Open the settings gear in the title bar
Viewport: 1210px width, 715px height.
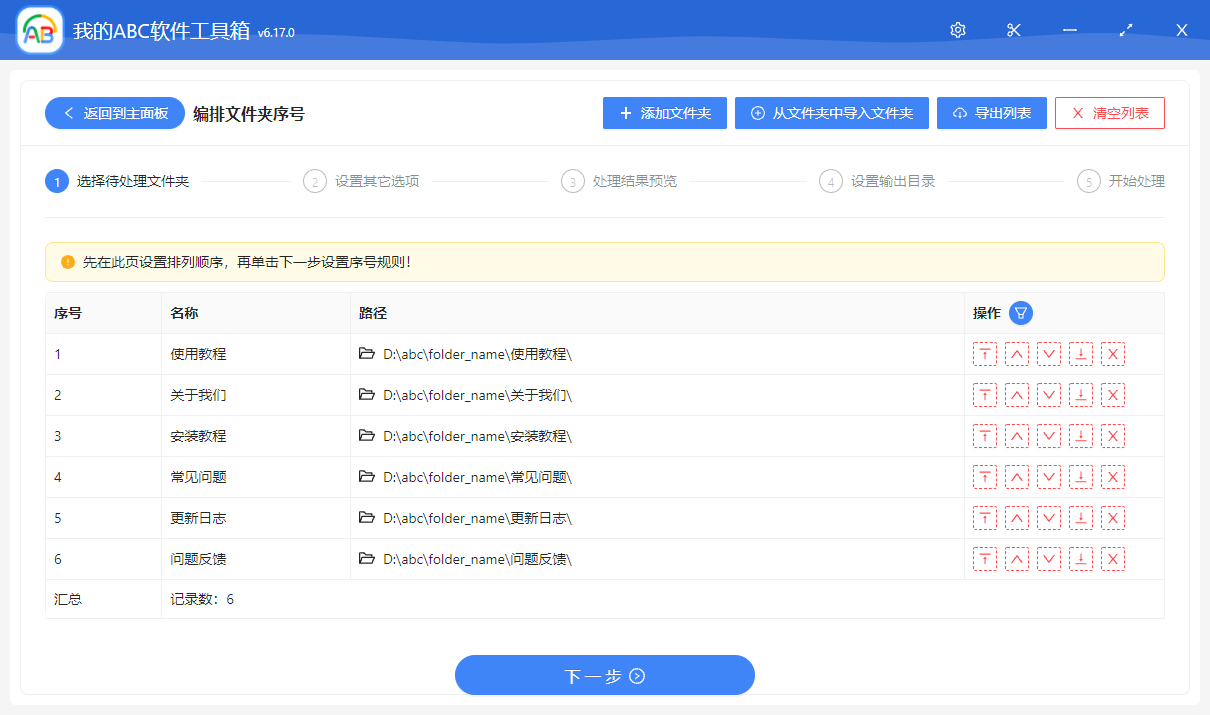957,29
